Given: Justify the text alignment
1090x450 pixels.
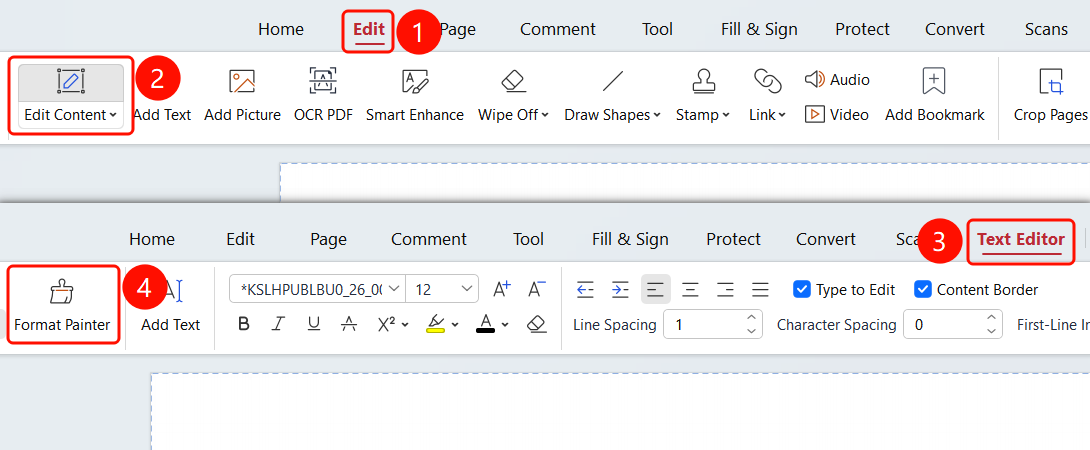Looking at the screenshot, I should (760, 289).
